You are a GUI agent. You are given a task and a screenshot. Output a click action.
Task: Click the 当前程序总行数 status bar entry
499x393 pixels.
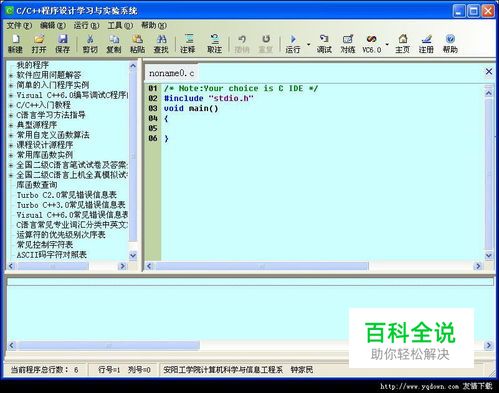tap(45, 370)
